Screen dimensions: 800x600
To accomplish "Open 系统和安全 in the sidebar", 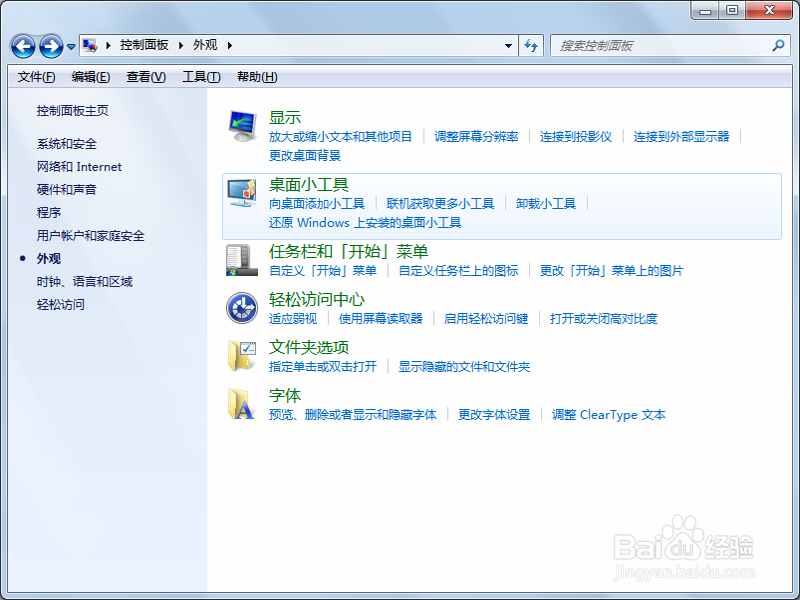I will click(x=67, y=144).
